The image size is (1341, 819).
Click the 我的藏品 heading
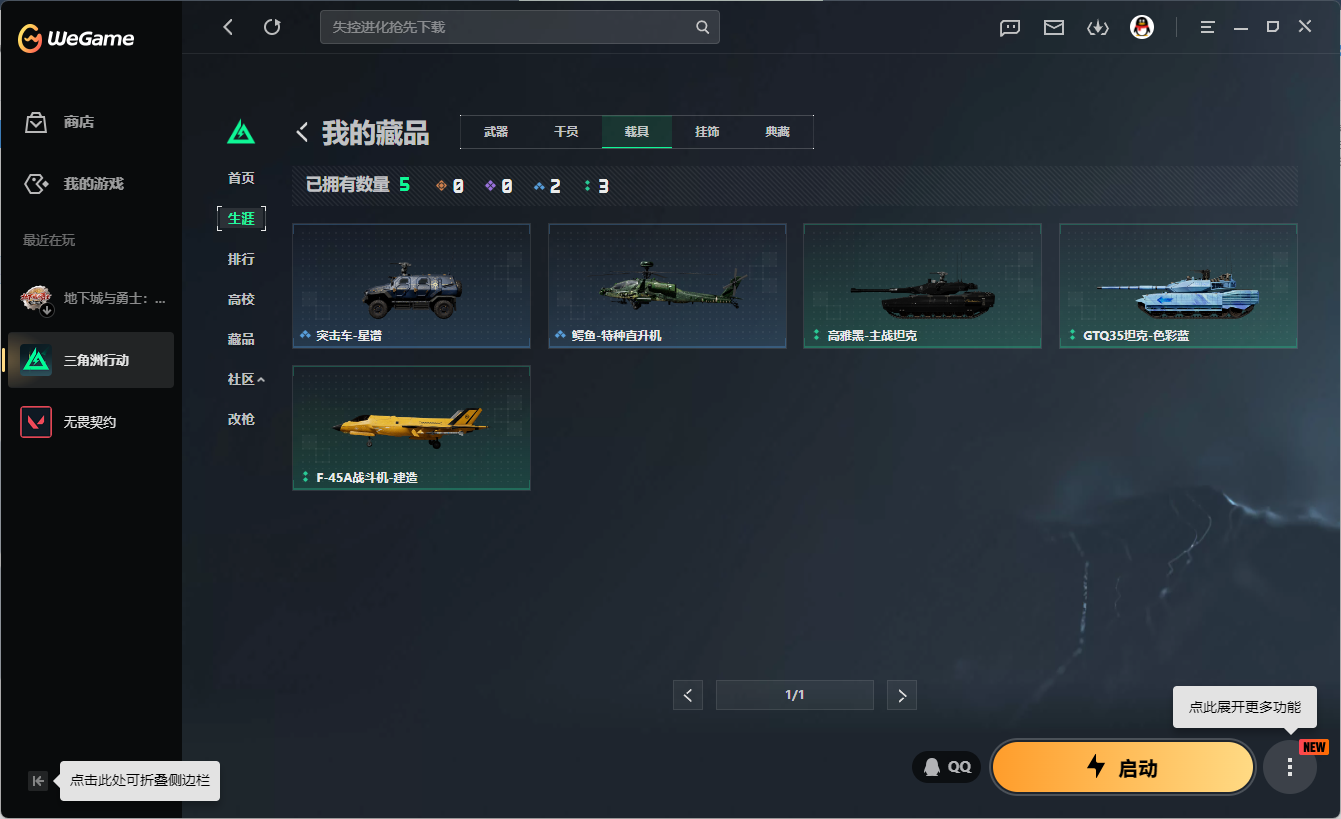(375, 132)
